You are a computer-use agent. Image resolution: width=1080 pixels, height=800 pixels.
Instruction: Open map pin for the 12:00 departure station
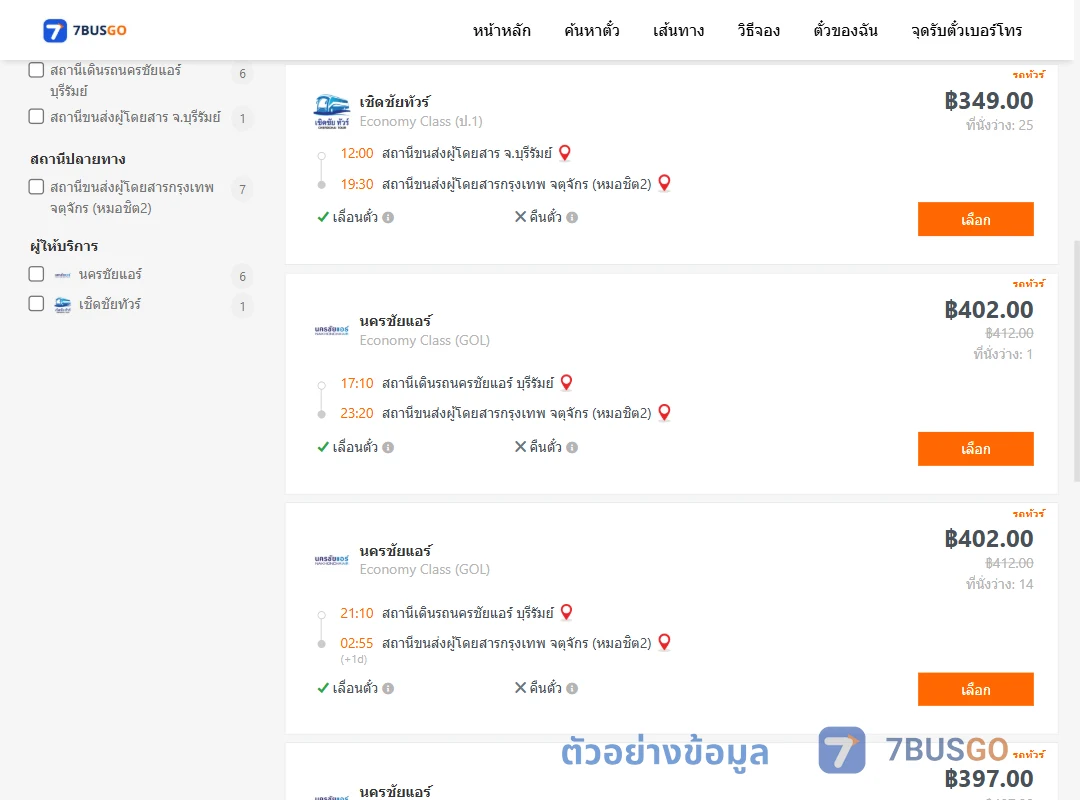click(x=565, y=153)
